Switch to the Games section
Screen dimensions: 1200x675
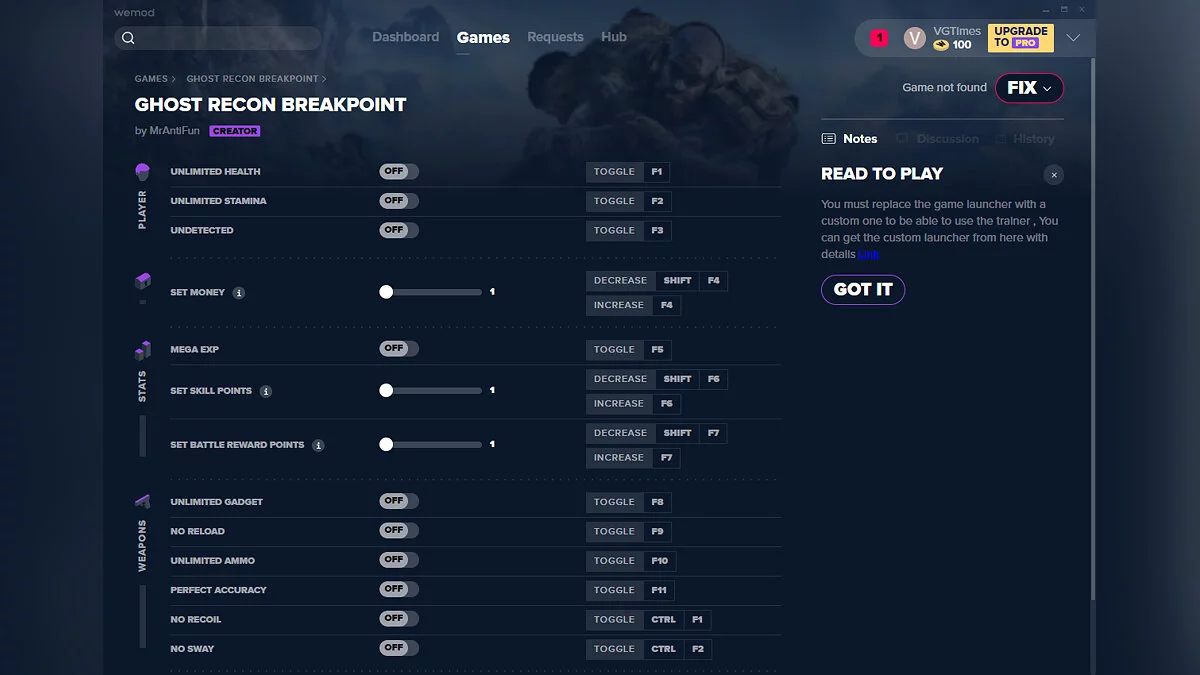pos(483,37)
